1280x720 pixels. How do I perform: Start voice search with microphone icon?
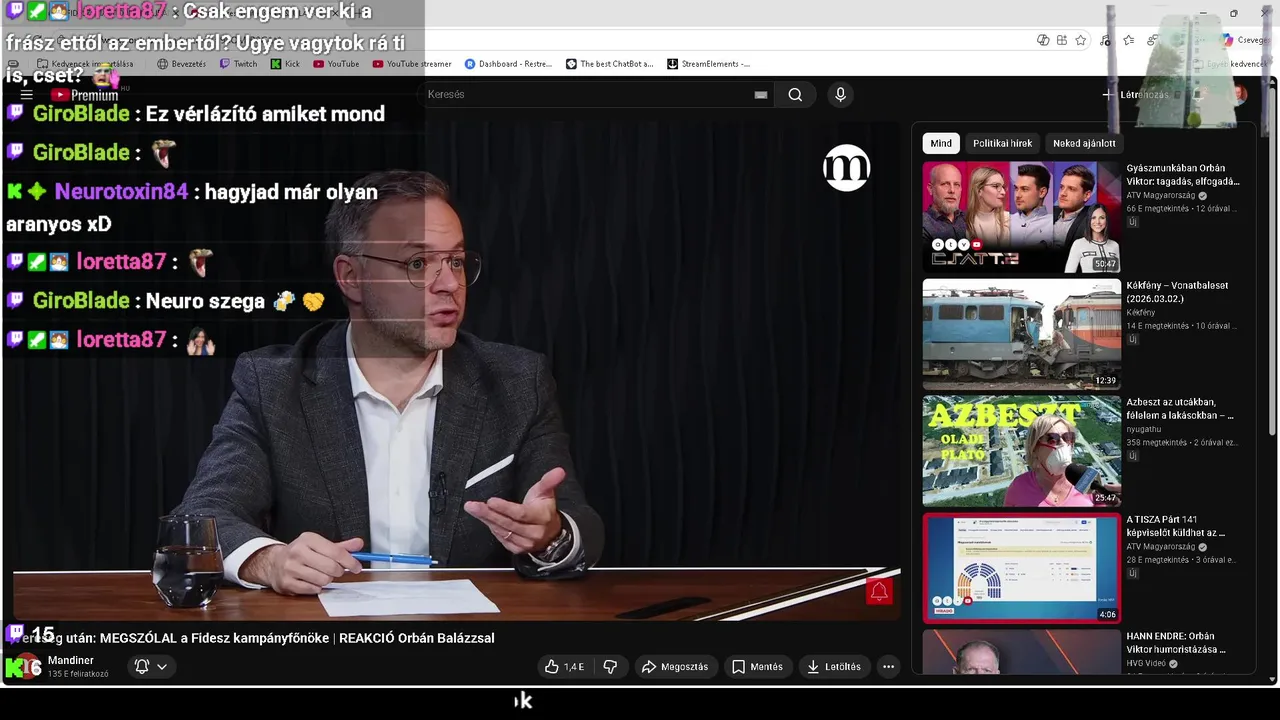840,95
